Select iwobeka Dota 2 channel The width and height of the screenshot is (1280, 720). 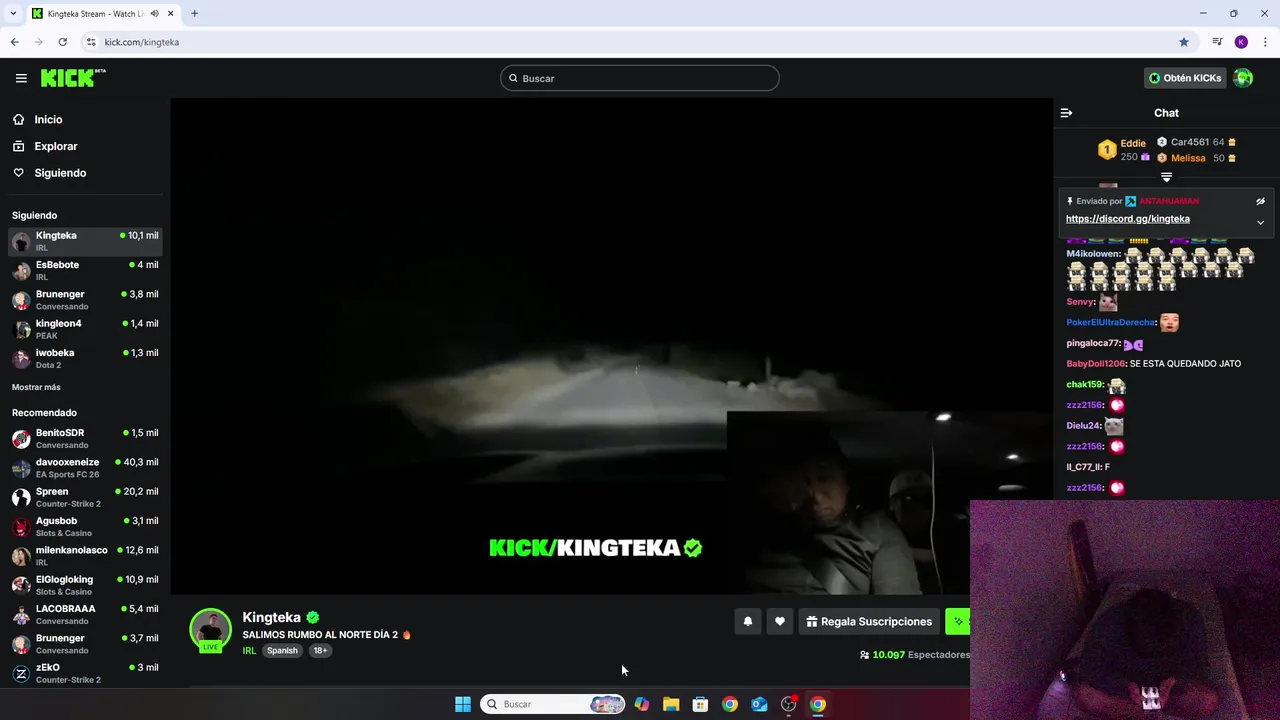[x=85, y=358]
